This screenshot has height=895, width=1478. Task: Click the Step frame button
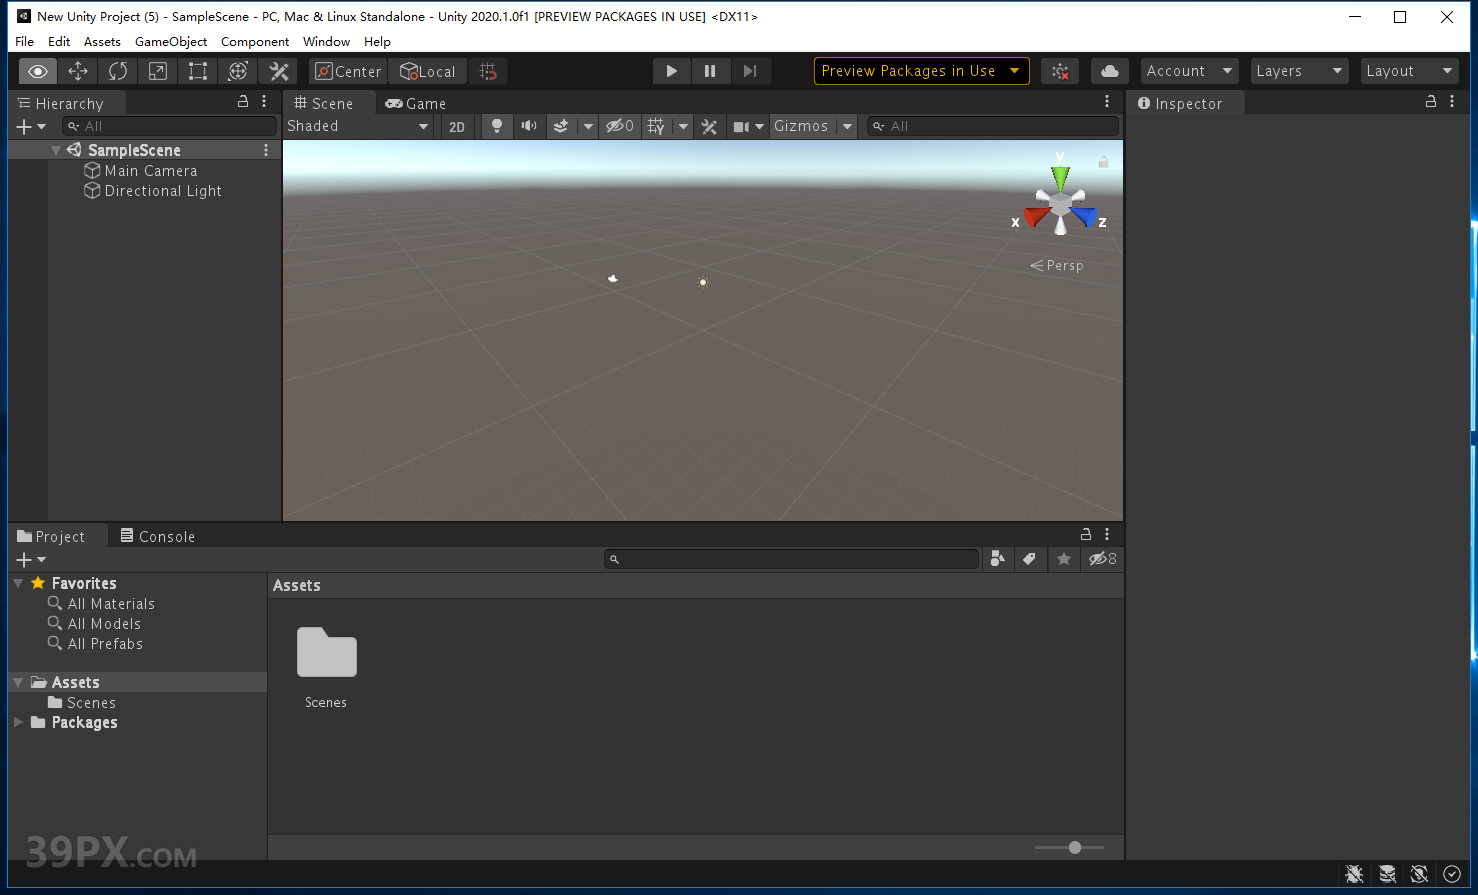coord(749,71)
